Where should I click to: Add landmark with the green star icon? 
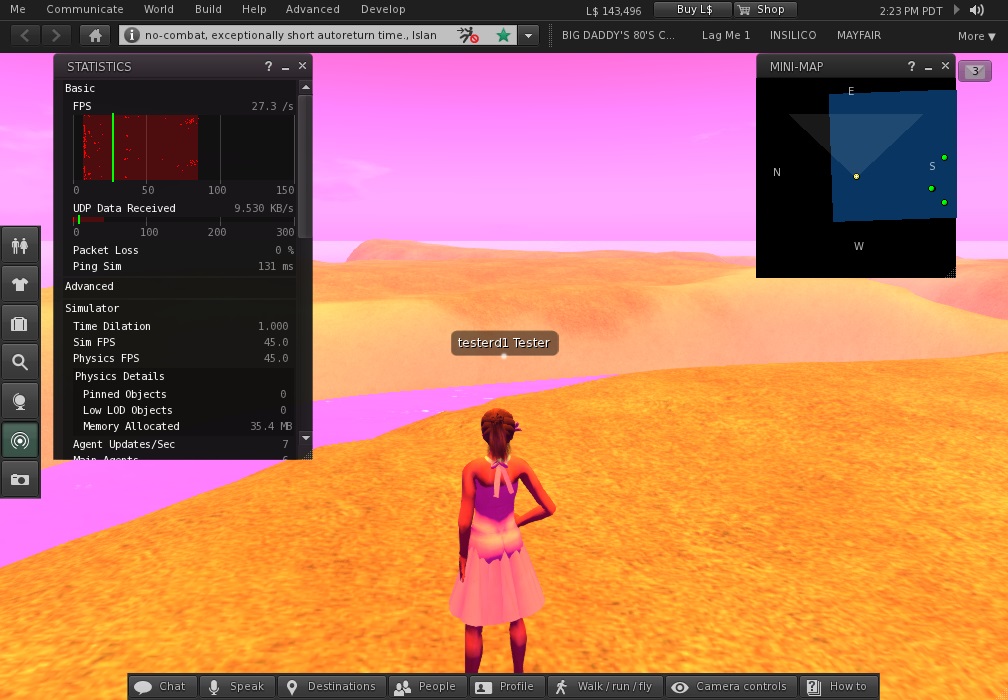503,35
